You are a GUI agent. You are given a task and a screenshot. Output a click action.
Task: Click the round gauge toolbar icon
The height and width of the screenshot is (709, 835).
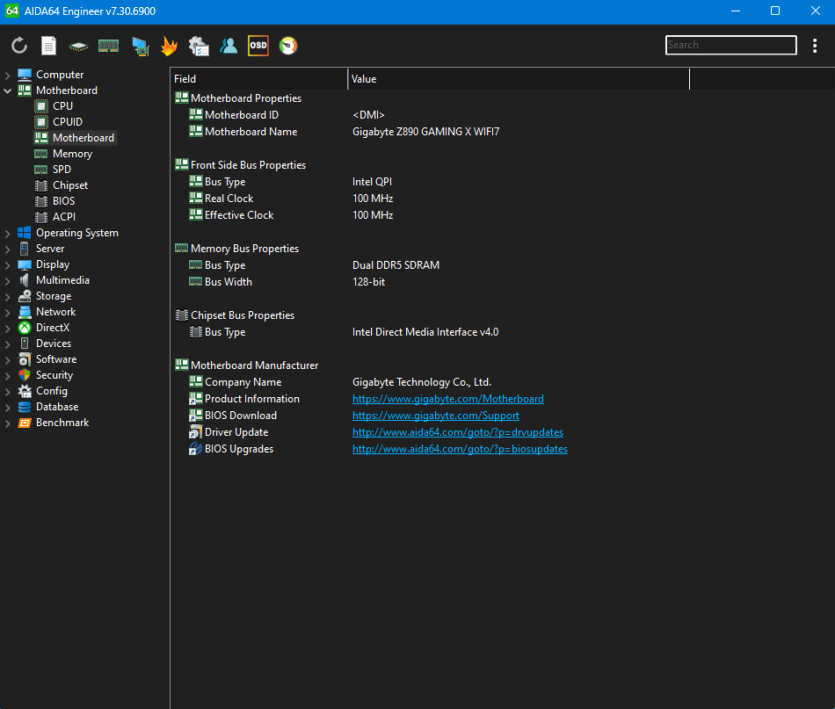point(288,46)
